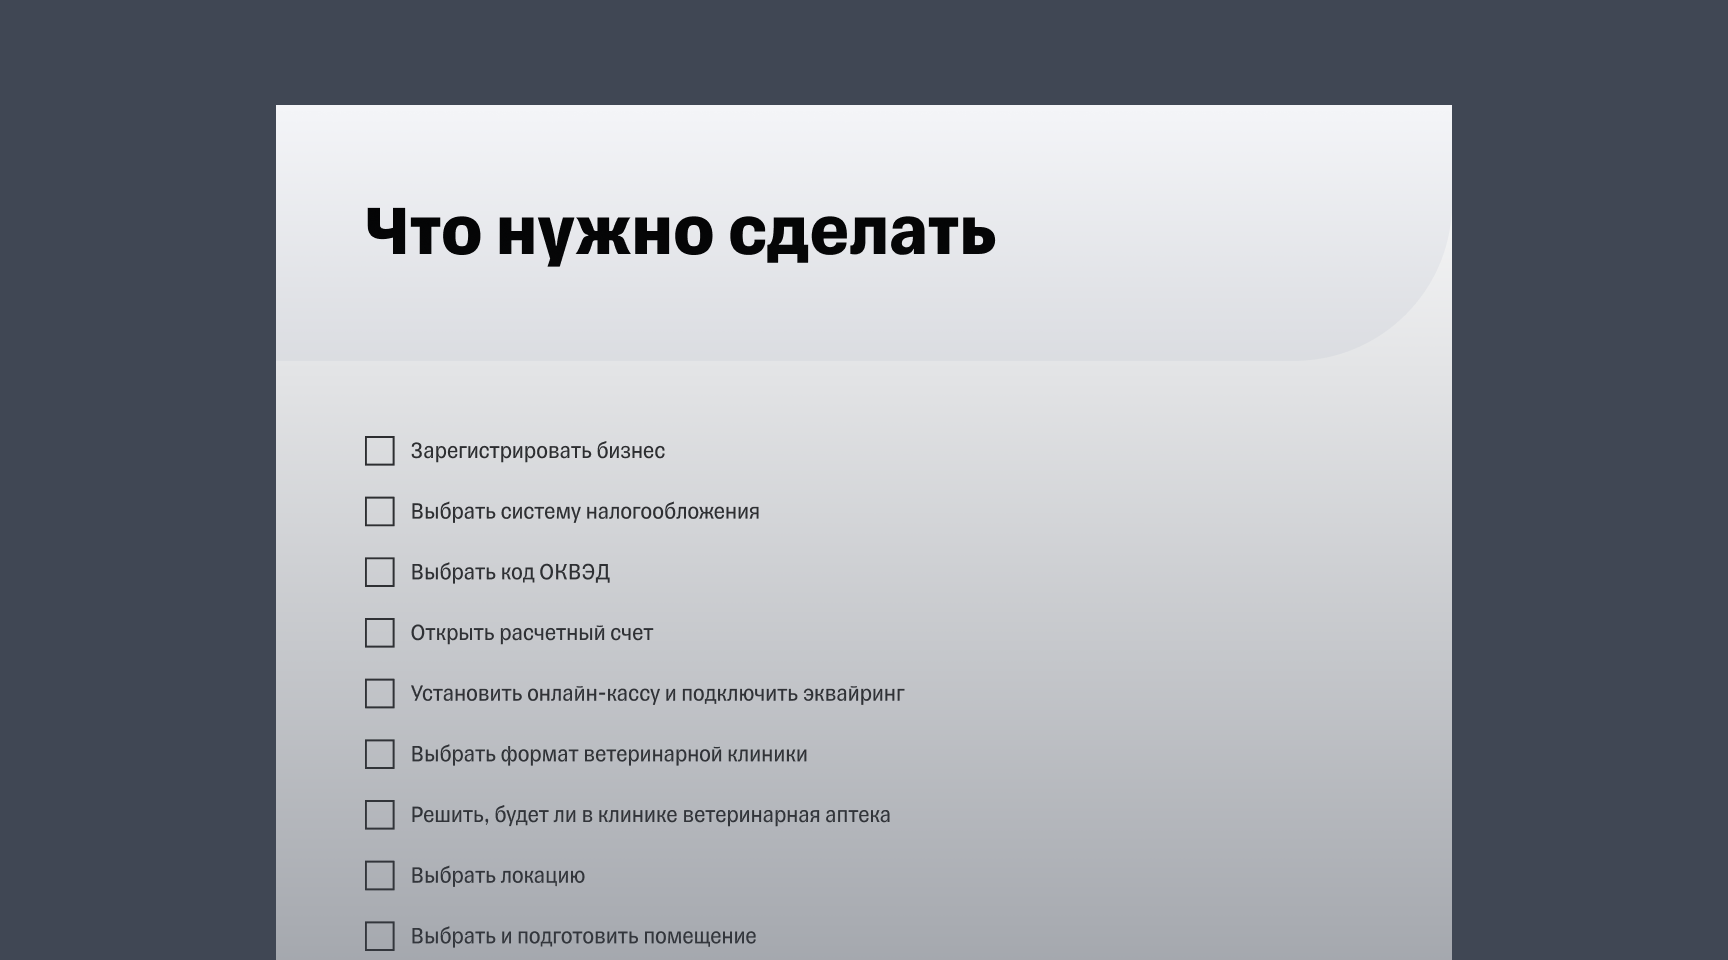Select the veterinary pharmacy item text
The image size is (1728, 960).
click(651, 816)
